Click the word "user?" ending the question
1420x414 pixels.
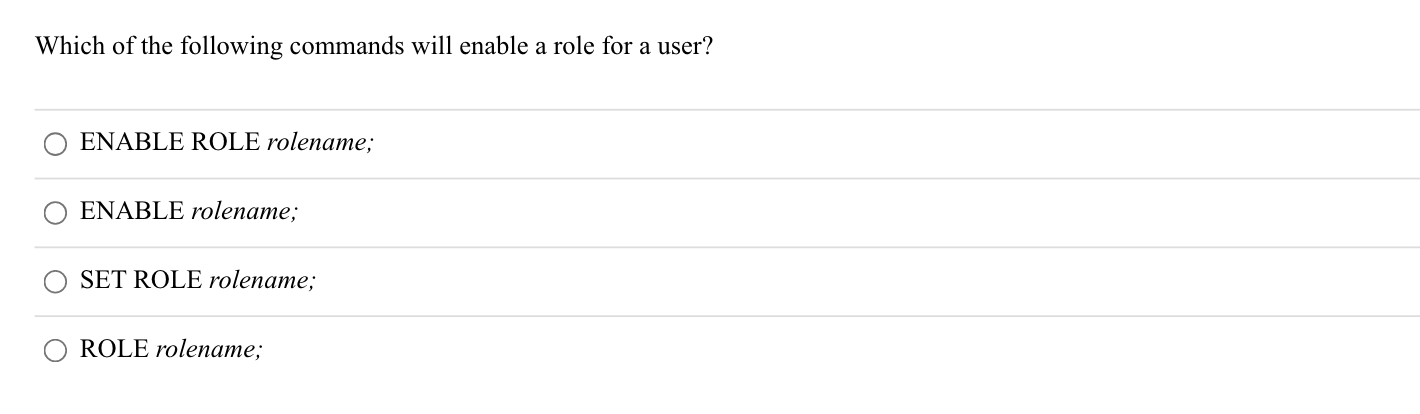coord(685,47)
